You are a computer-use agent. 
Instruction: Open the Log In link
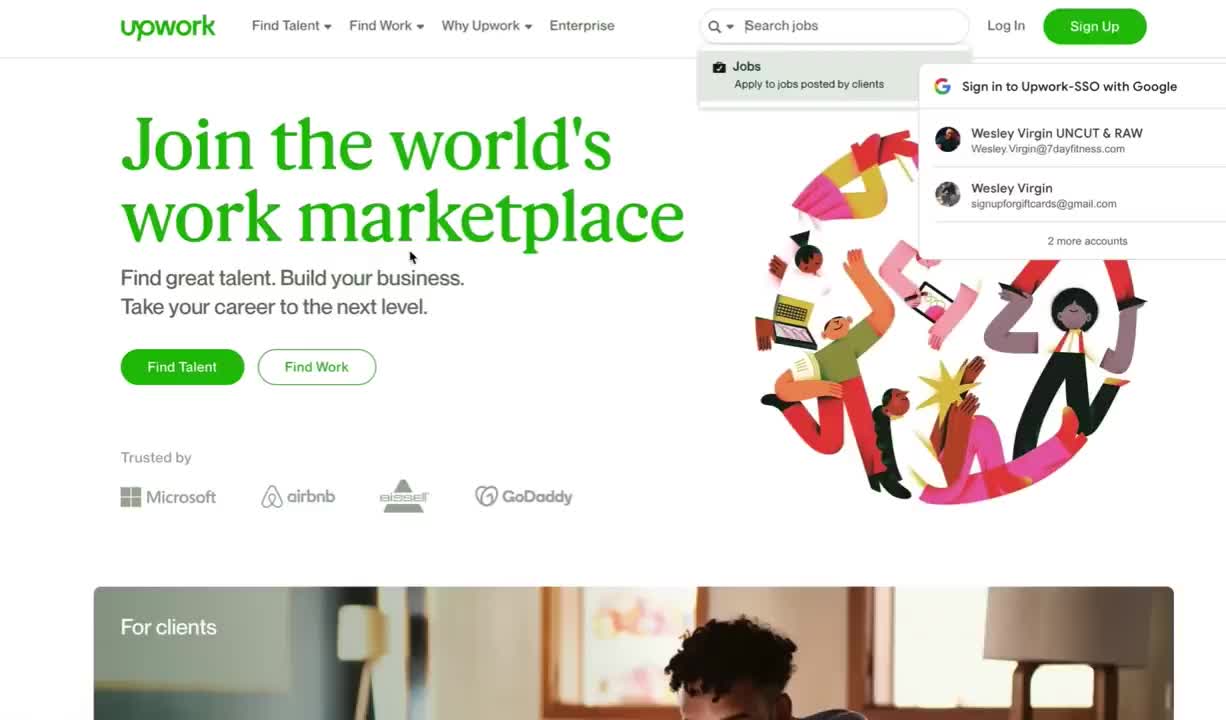(x=1006, y=26)
